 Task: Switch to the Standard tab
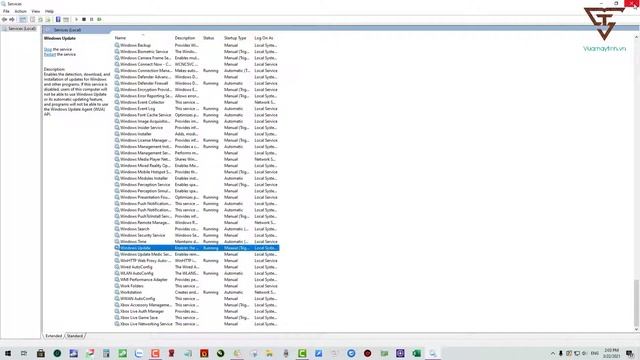(x=75, y=336)
